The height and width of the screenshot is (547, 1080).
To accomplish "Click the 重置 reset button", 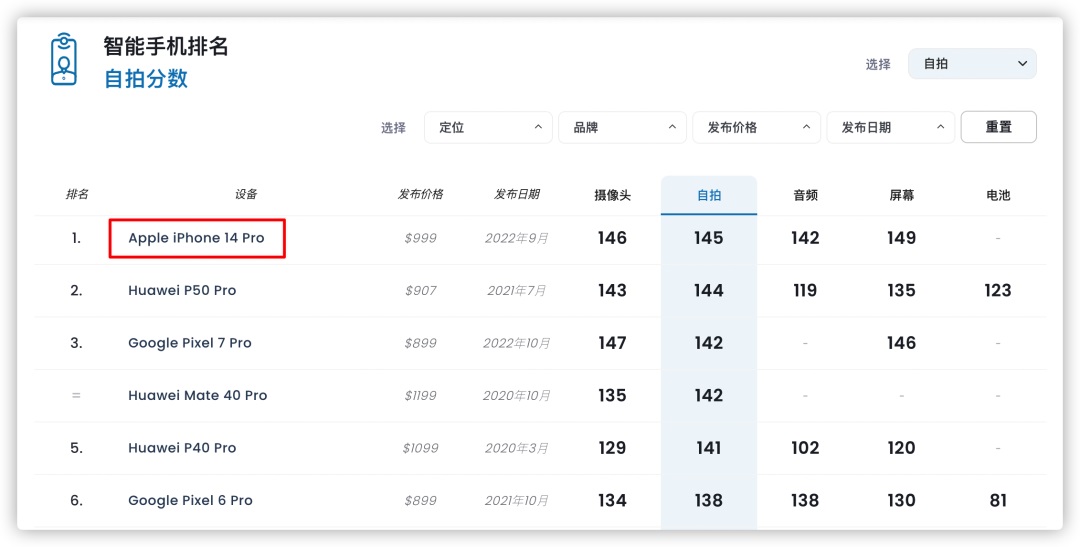I will [x=998, y=127].
